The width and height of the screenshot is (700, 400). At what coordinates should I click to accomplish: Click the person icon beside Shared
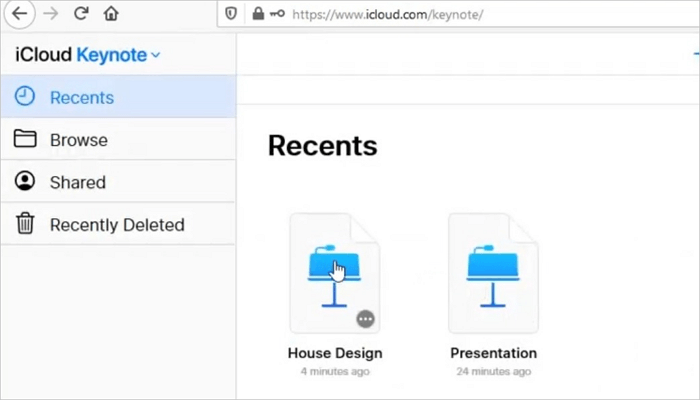click(25, 181)
